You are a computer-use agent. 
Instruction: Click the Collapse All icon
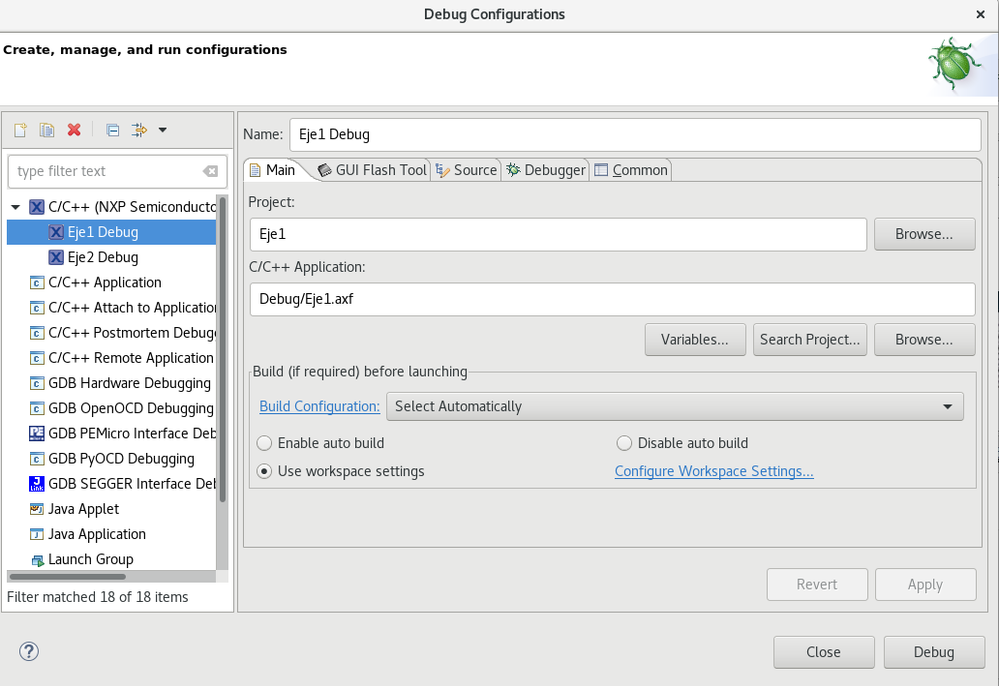coord(113,130)
